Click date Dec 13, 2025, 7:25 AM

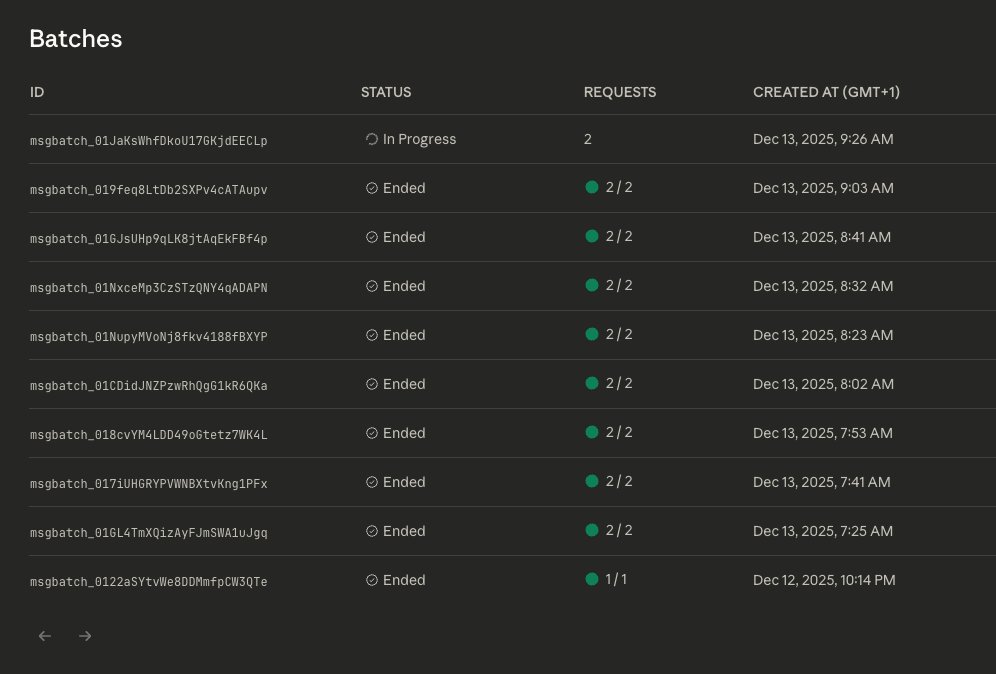coord(823,531)
